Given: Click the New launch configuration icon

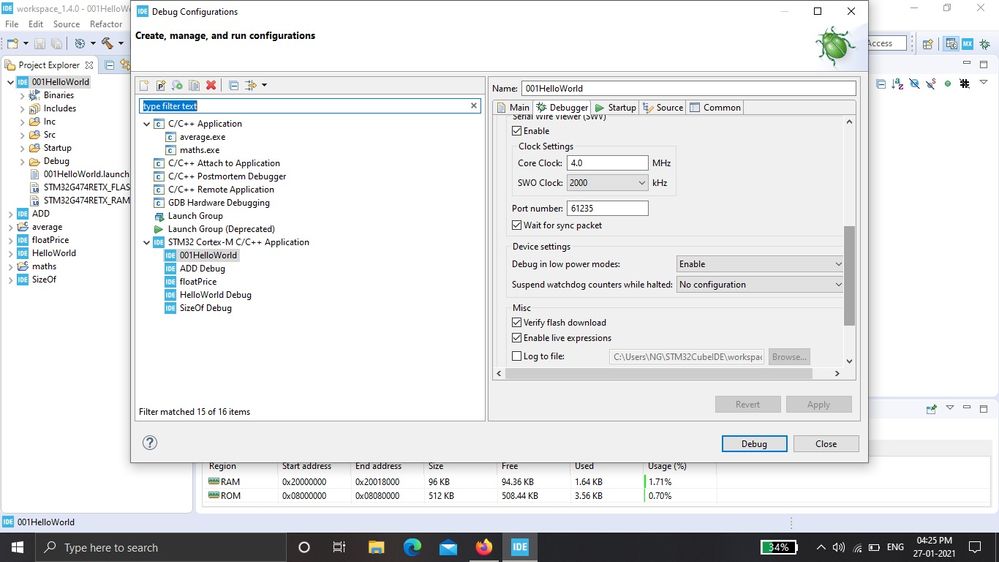Looking at the screenshot, I should (x=144, y=85).
